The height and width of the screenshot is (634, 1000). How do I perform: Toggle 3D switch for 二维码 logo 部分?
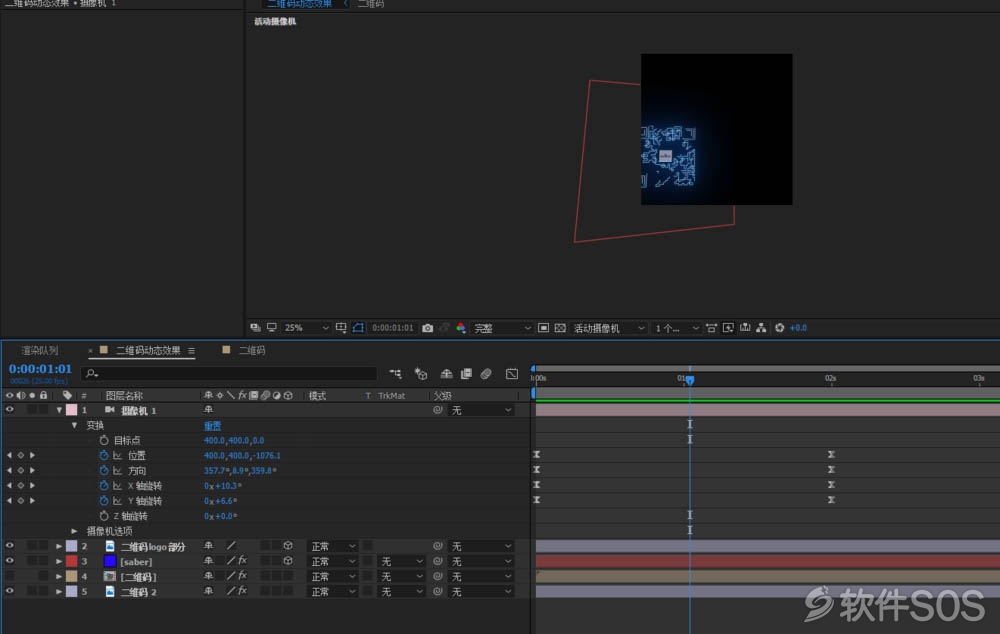point(288,546)
